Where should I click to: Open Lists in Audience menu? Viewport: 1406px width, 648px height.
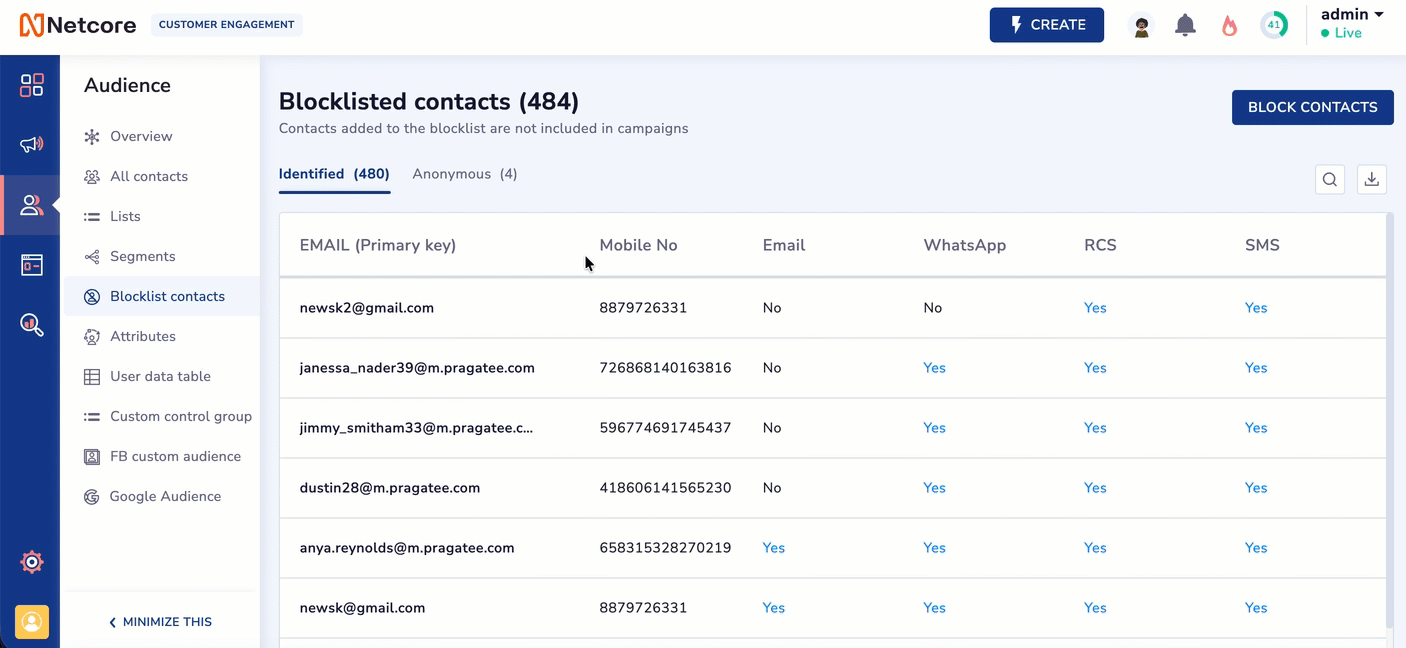(125, 216)
